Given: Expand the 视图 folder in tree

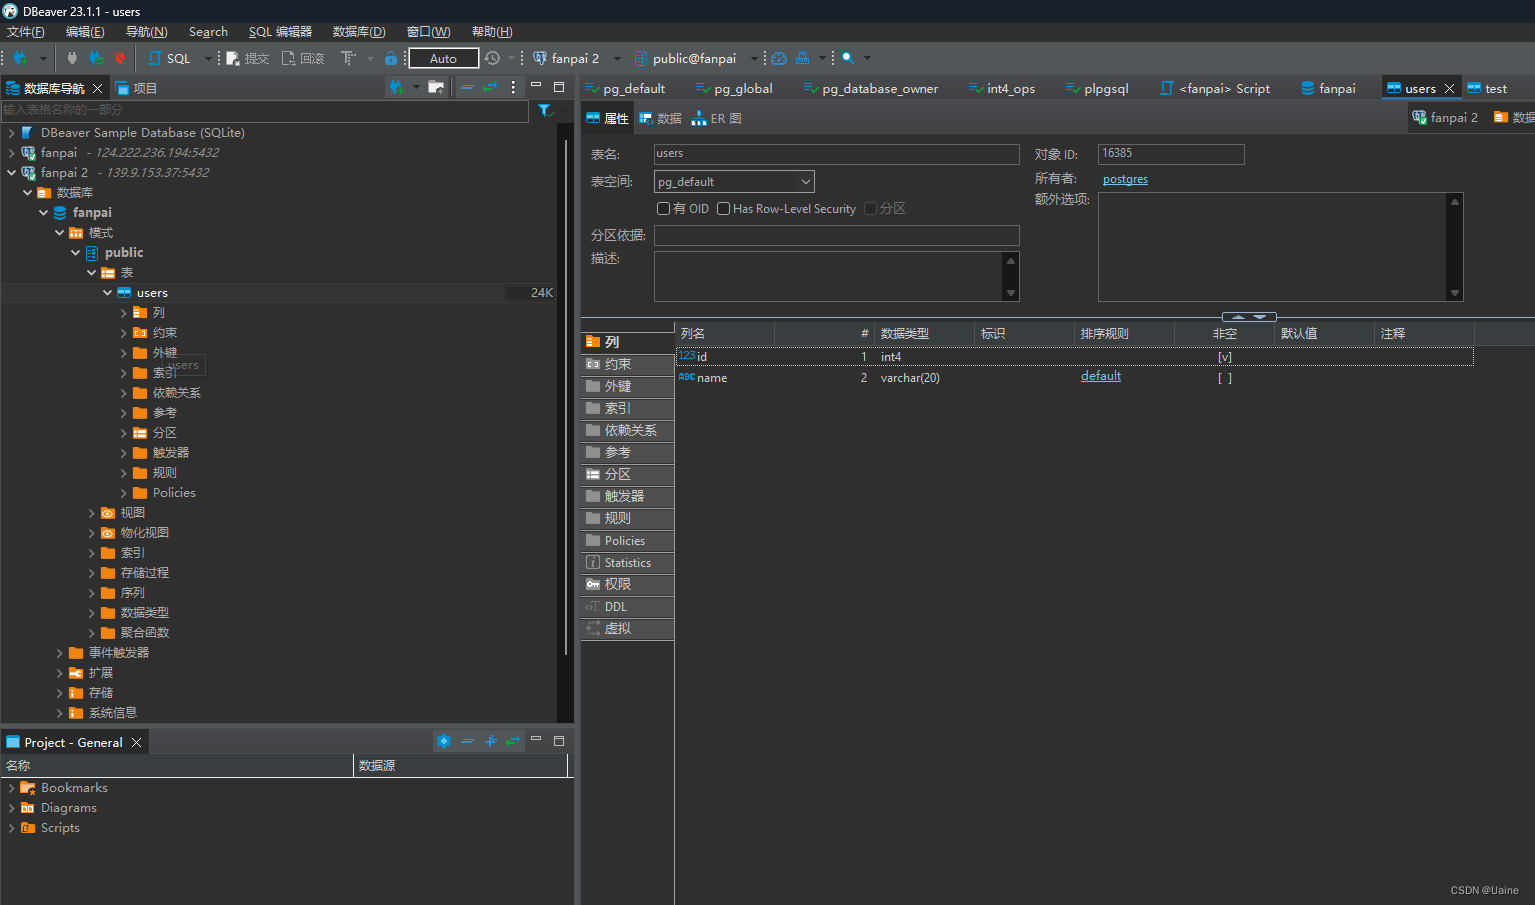Looking at the screenshot, I should (91, 512).
